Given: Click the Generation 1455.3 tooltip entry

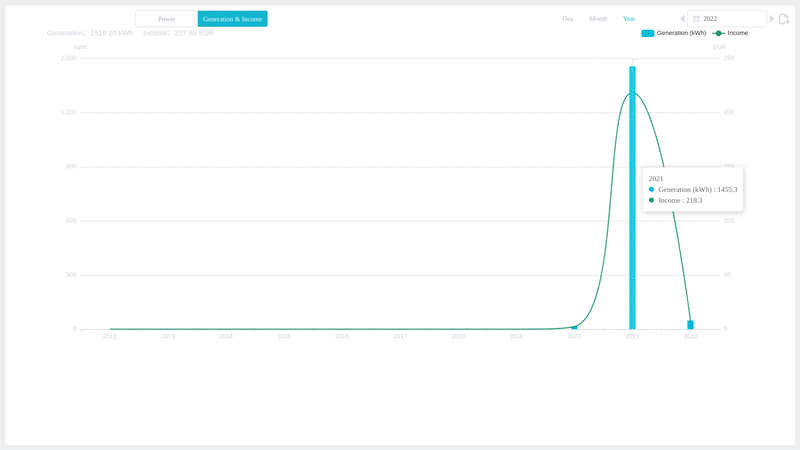Looking at the screenshot, I should pos(697,190).
